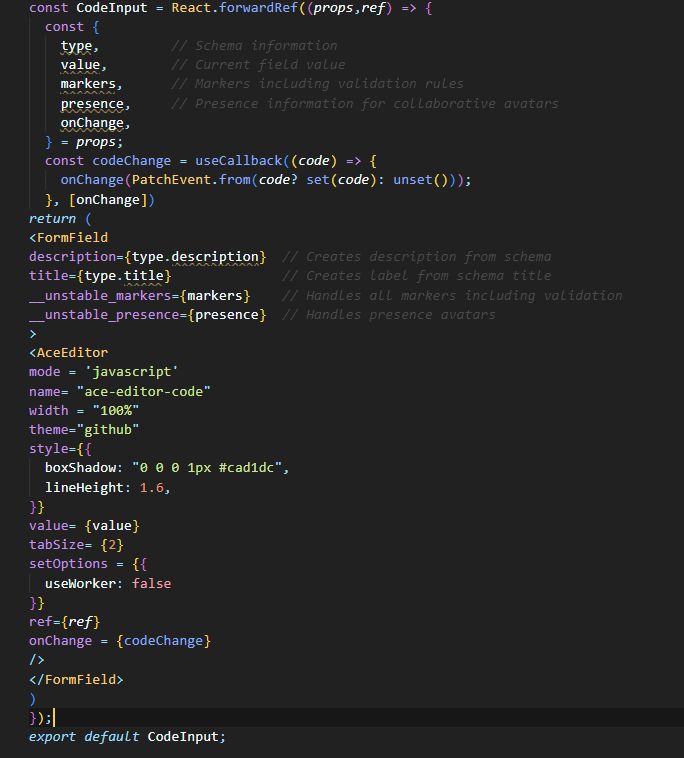Image resolution: width=684 pixels, height=758 pixels.
Task: Click the '<FormField' opening tag
Action: (x=68, y=238)
